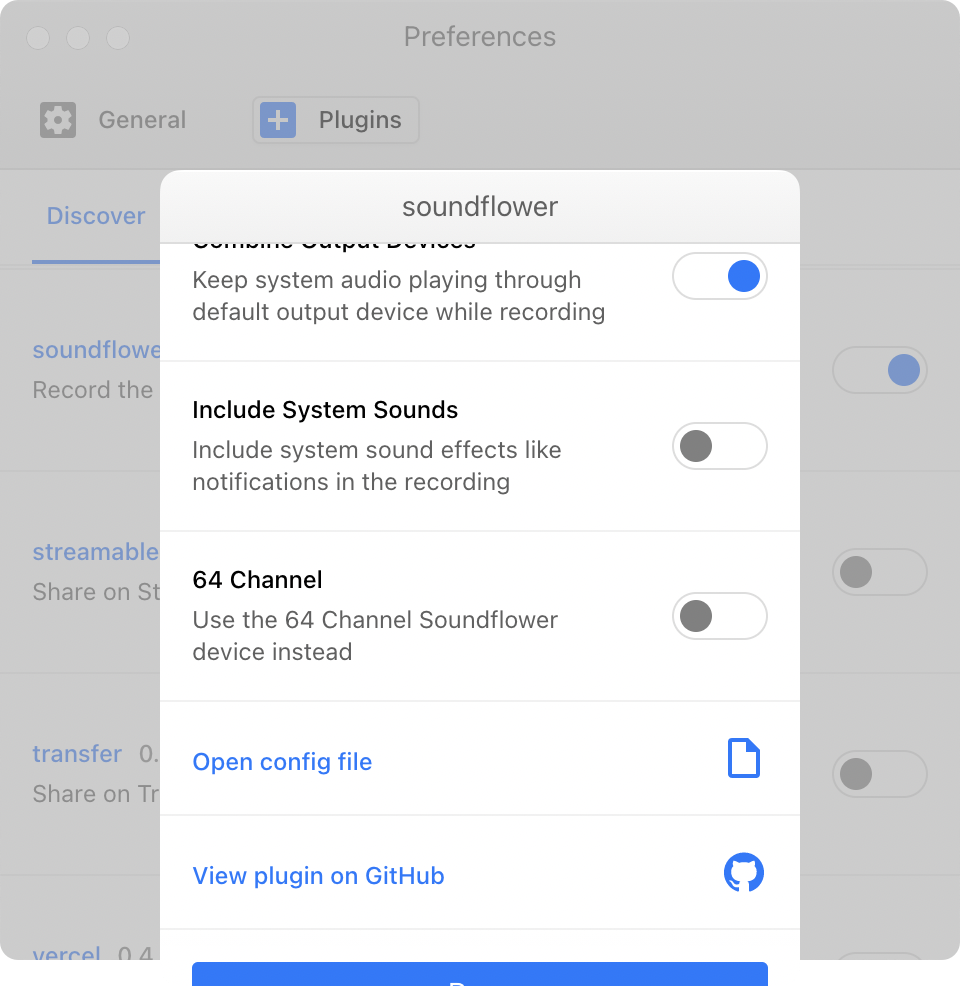View plugin on GitHub link
Image resolution: width=960 pixels, height=986 pixels.
point(318,875)
